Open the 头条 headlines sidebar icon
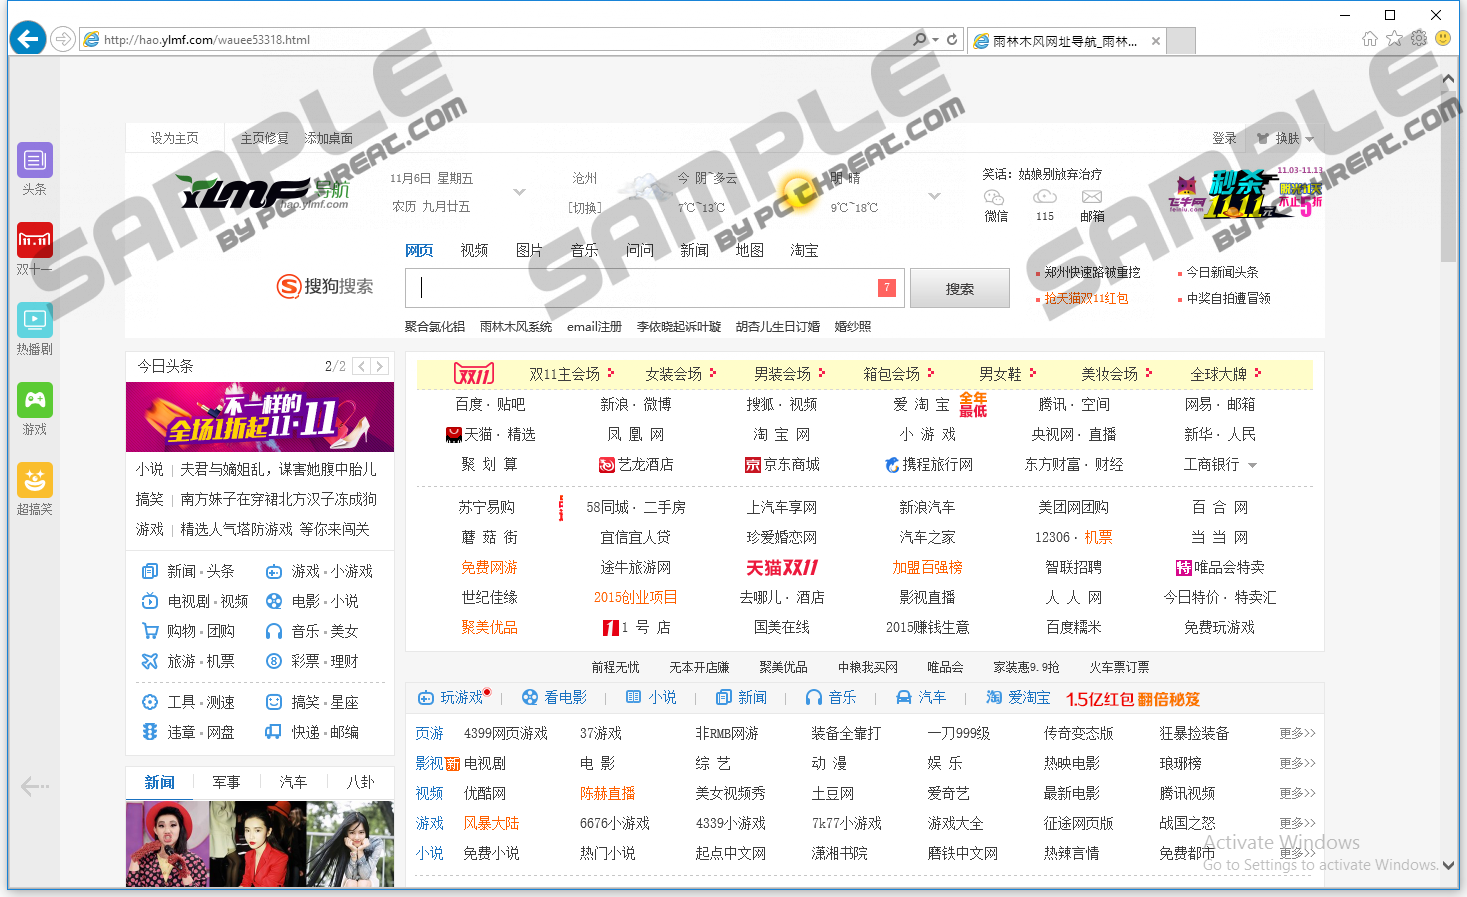The image size is (1467, 897). [35, 161]
